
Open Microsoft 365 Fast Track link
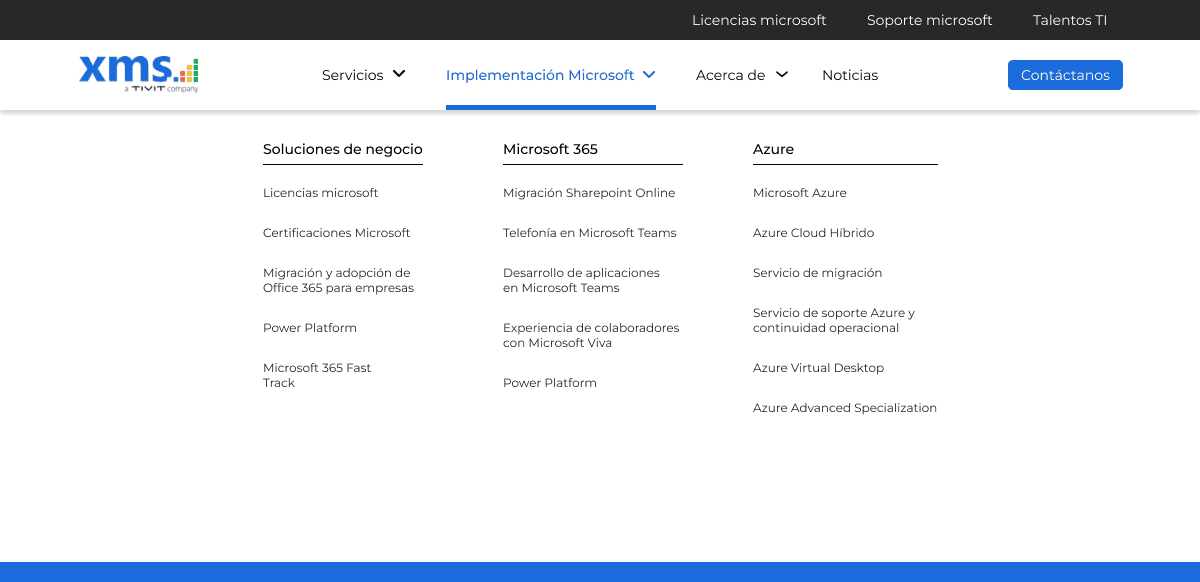317,375
